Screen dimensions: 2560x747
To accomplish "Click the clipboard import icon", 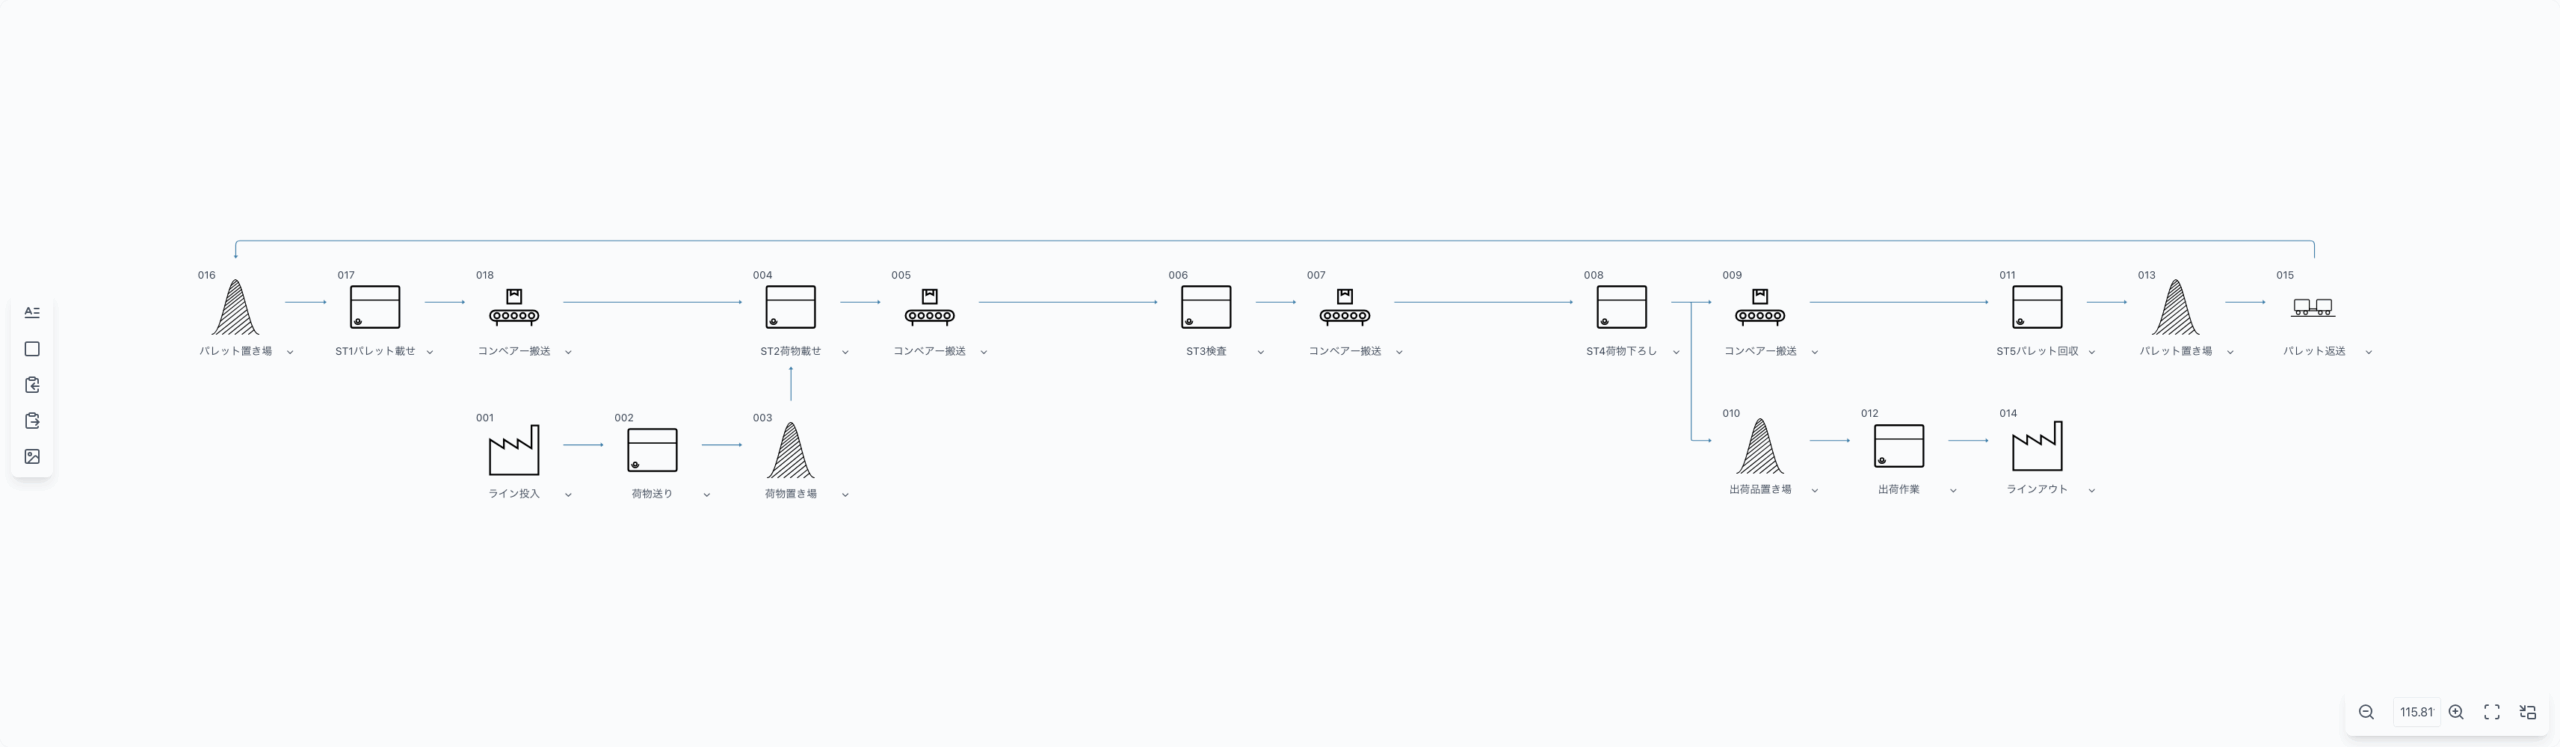I will 32,385.
